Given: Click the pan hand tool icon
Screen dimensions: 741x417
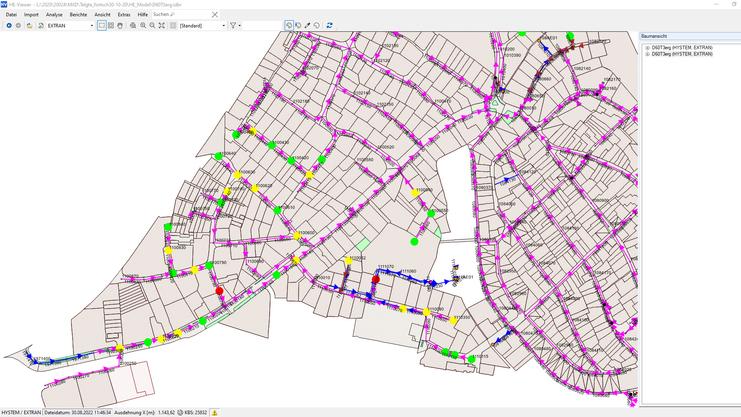Looking at the screenshot, I should pyautogui.click(x=120, y=25).
